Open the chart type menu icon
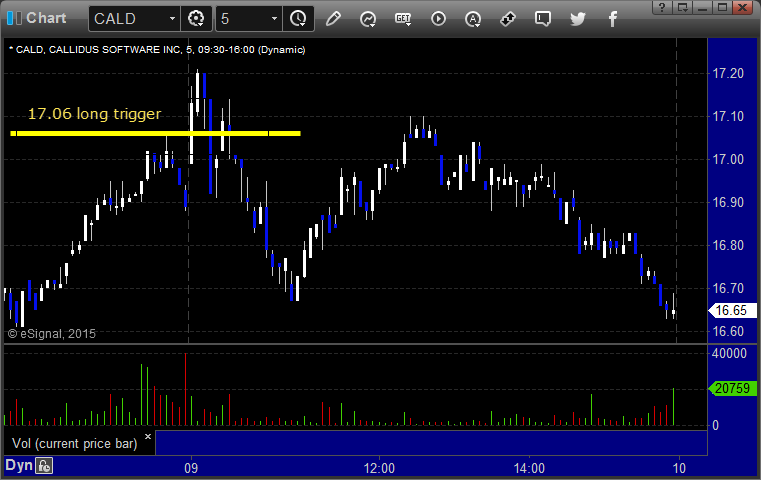 (x=368, y=19)
